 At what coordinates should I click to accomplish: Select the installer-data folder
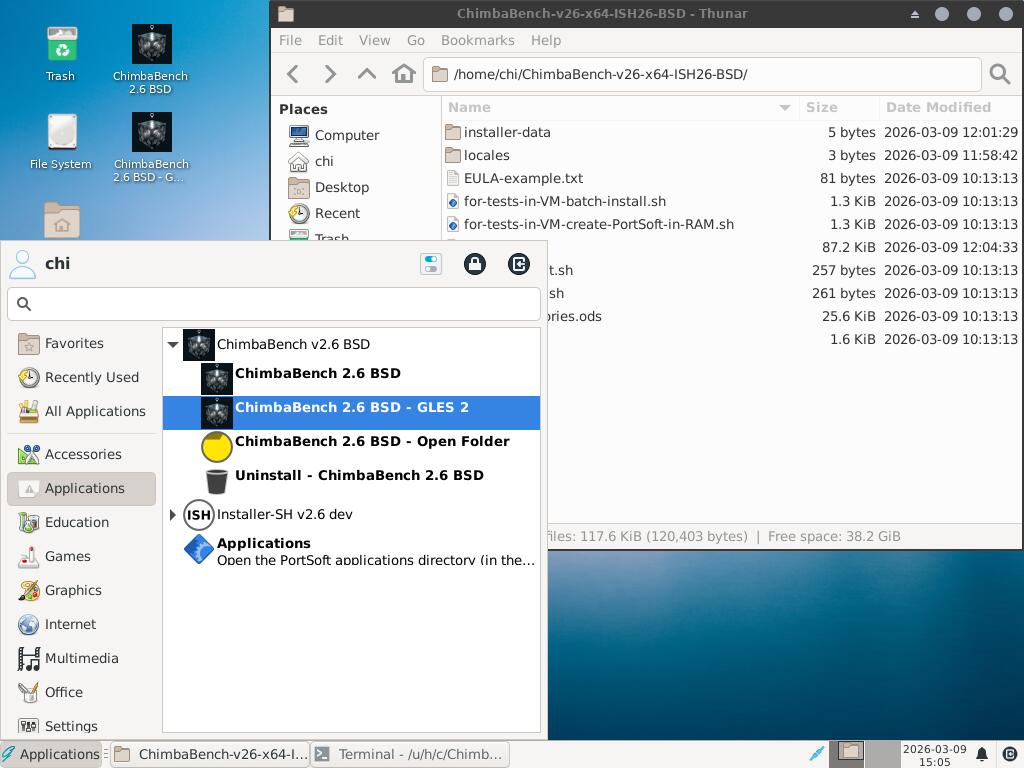pyautogui.click(x=731, y=133)
